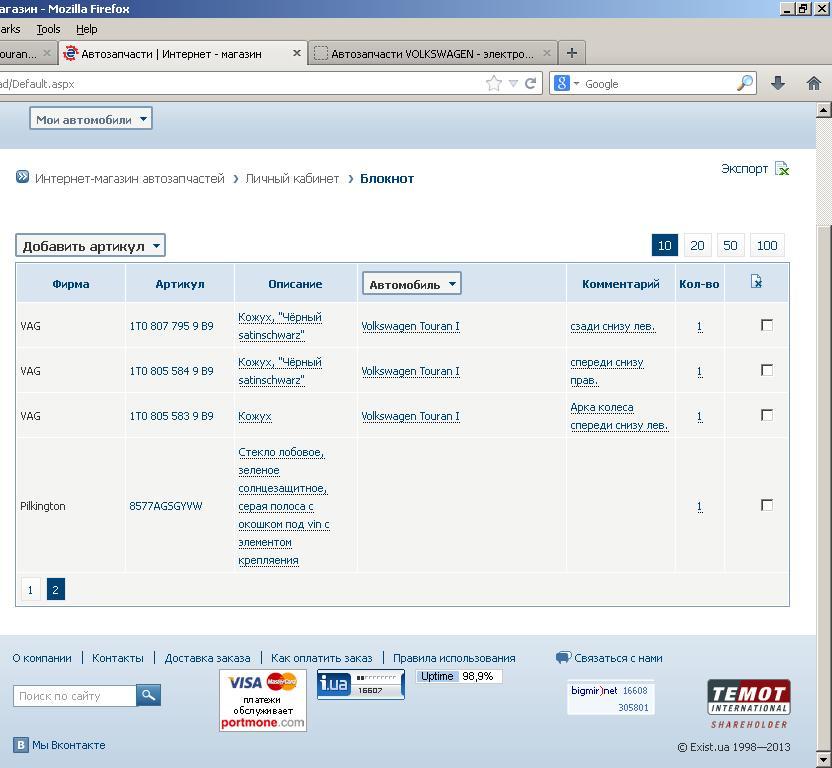Open the Firefox downloads arrow icon

click(778, 83)
